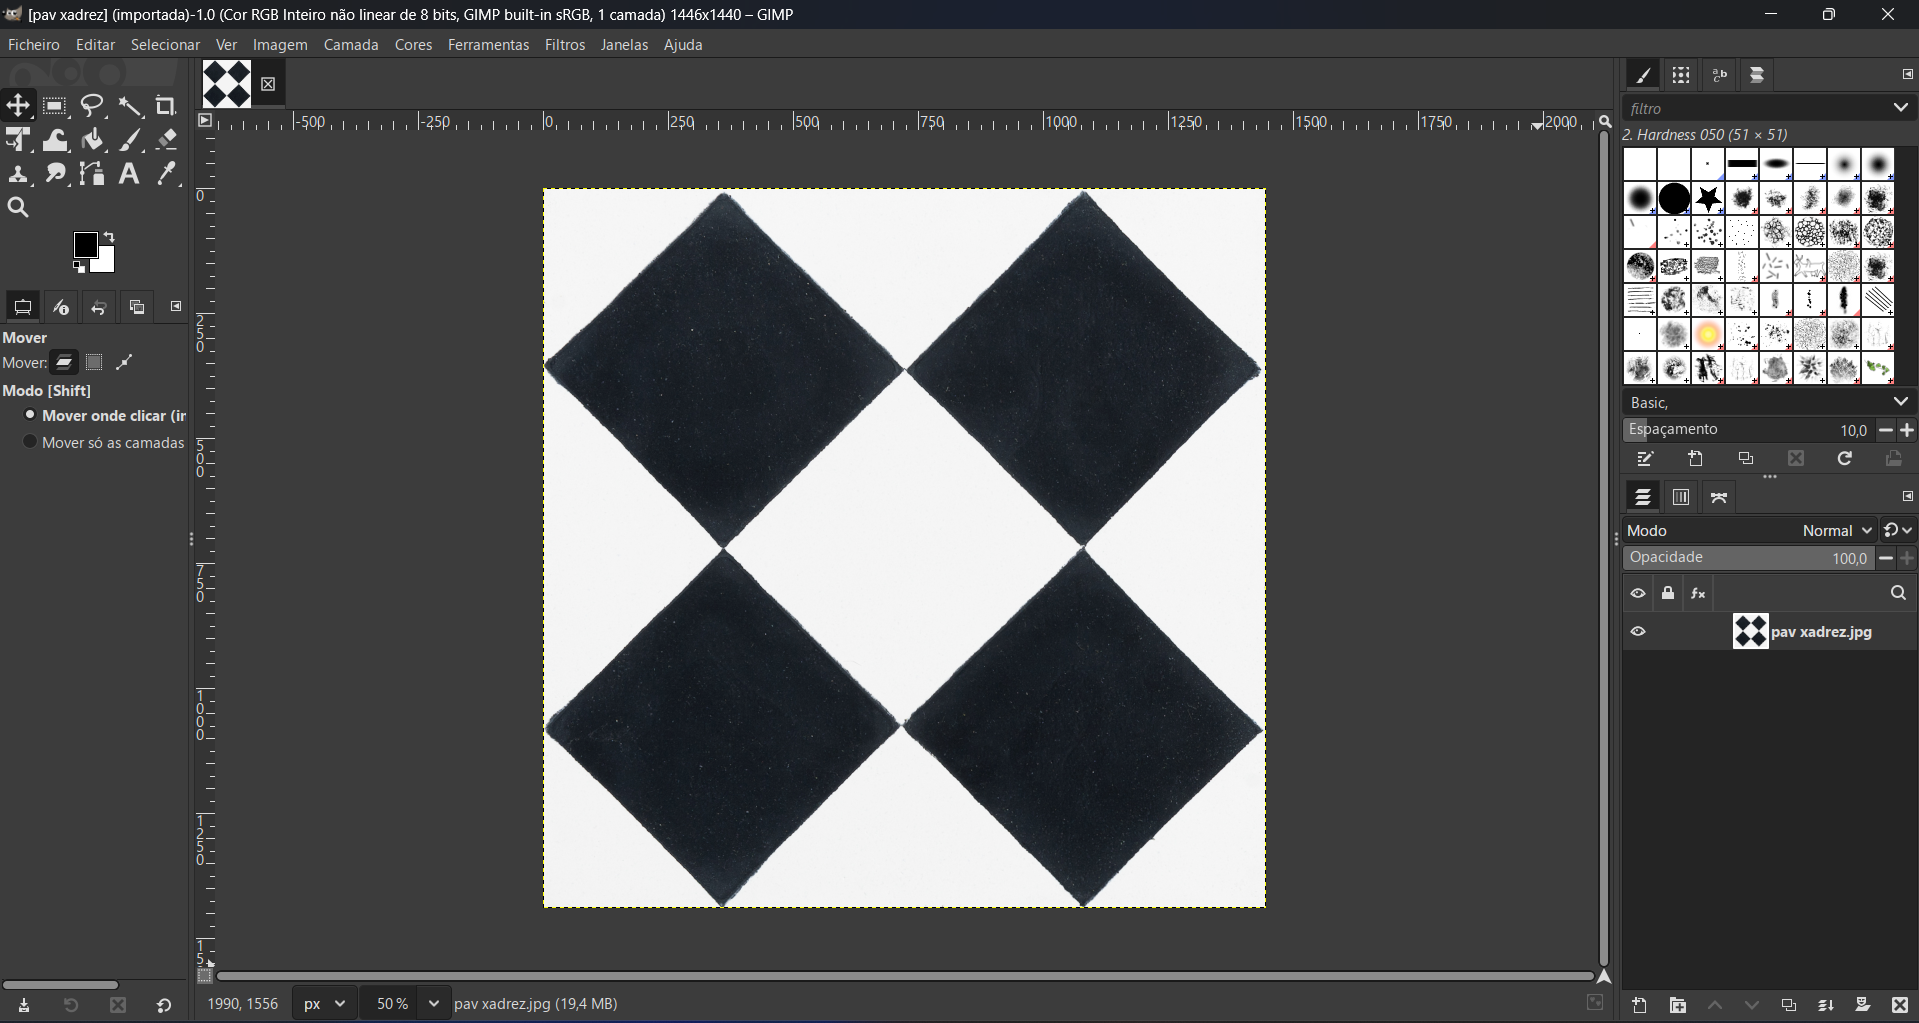The width and height of the screenshot is (1919, 1023).
Task: Pick the Free Select lasso tool
Action: [x=93, y=106]
